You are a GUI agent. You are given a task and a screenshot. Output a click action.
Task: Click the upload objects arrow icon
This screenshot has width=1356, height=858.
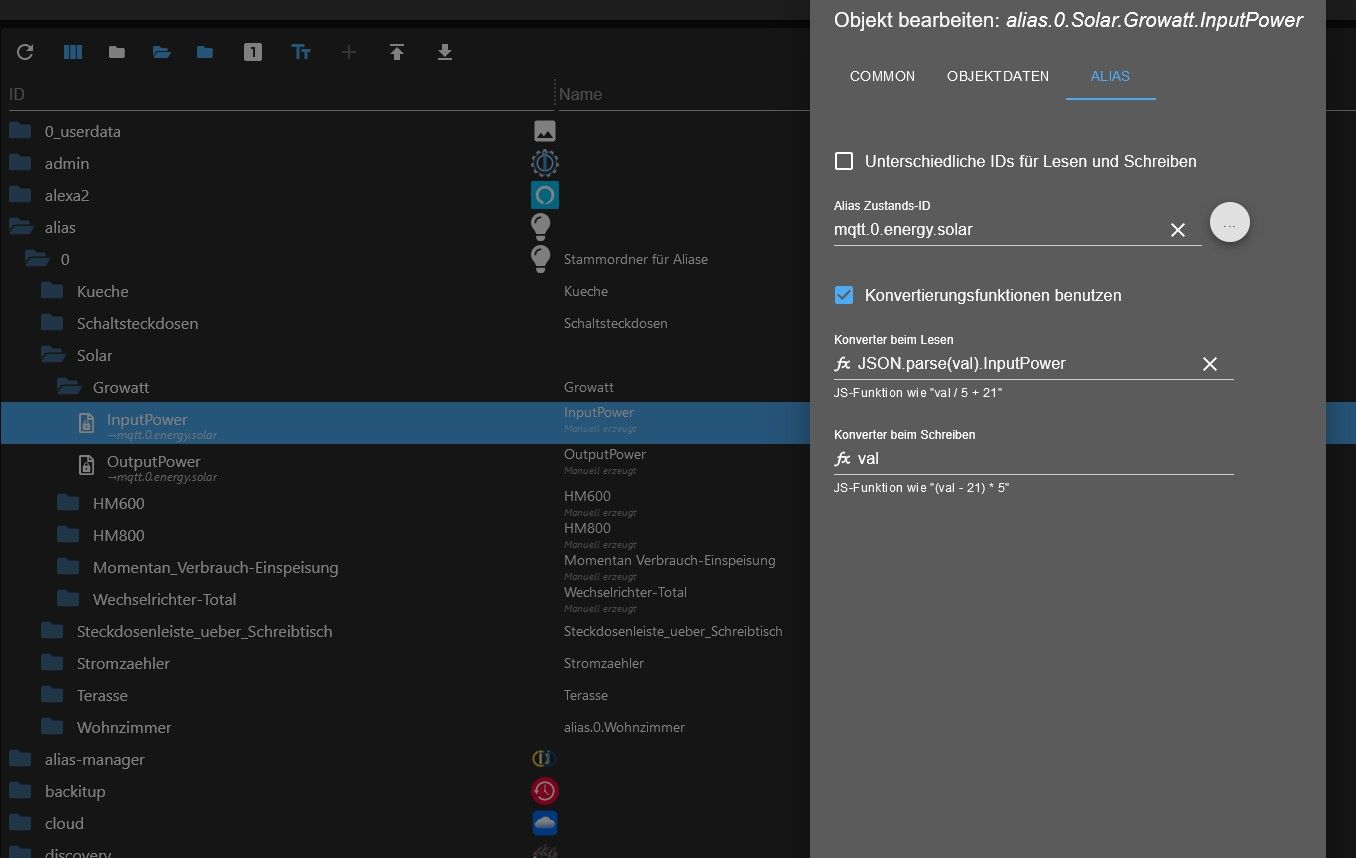(x=397, y=52)
